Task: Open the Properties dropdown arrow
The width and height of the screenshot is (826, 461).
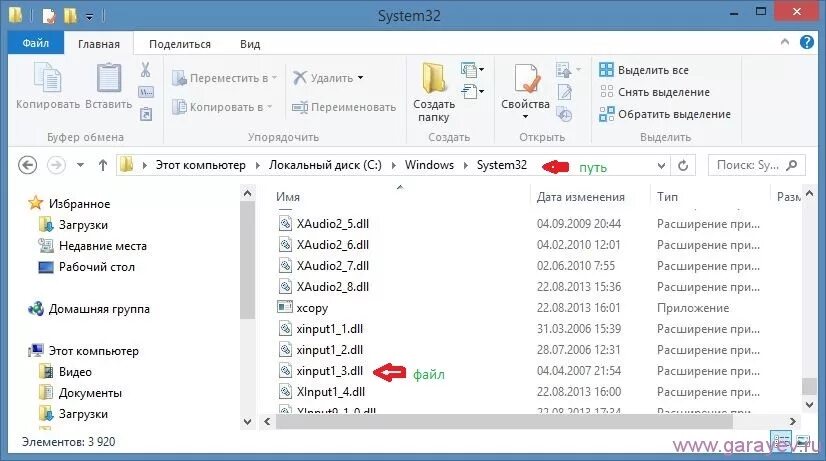Action: pos(525,116)
